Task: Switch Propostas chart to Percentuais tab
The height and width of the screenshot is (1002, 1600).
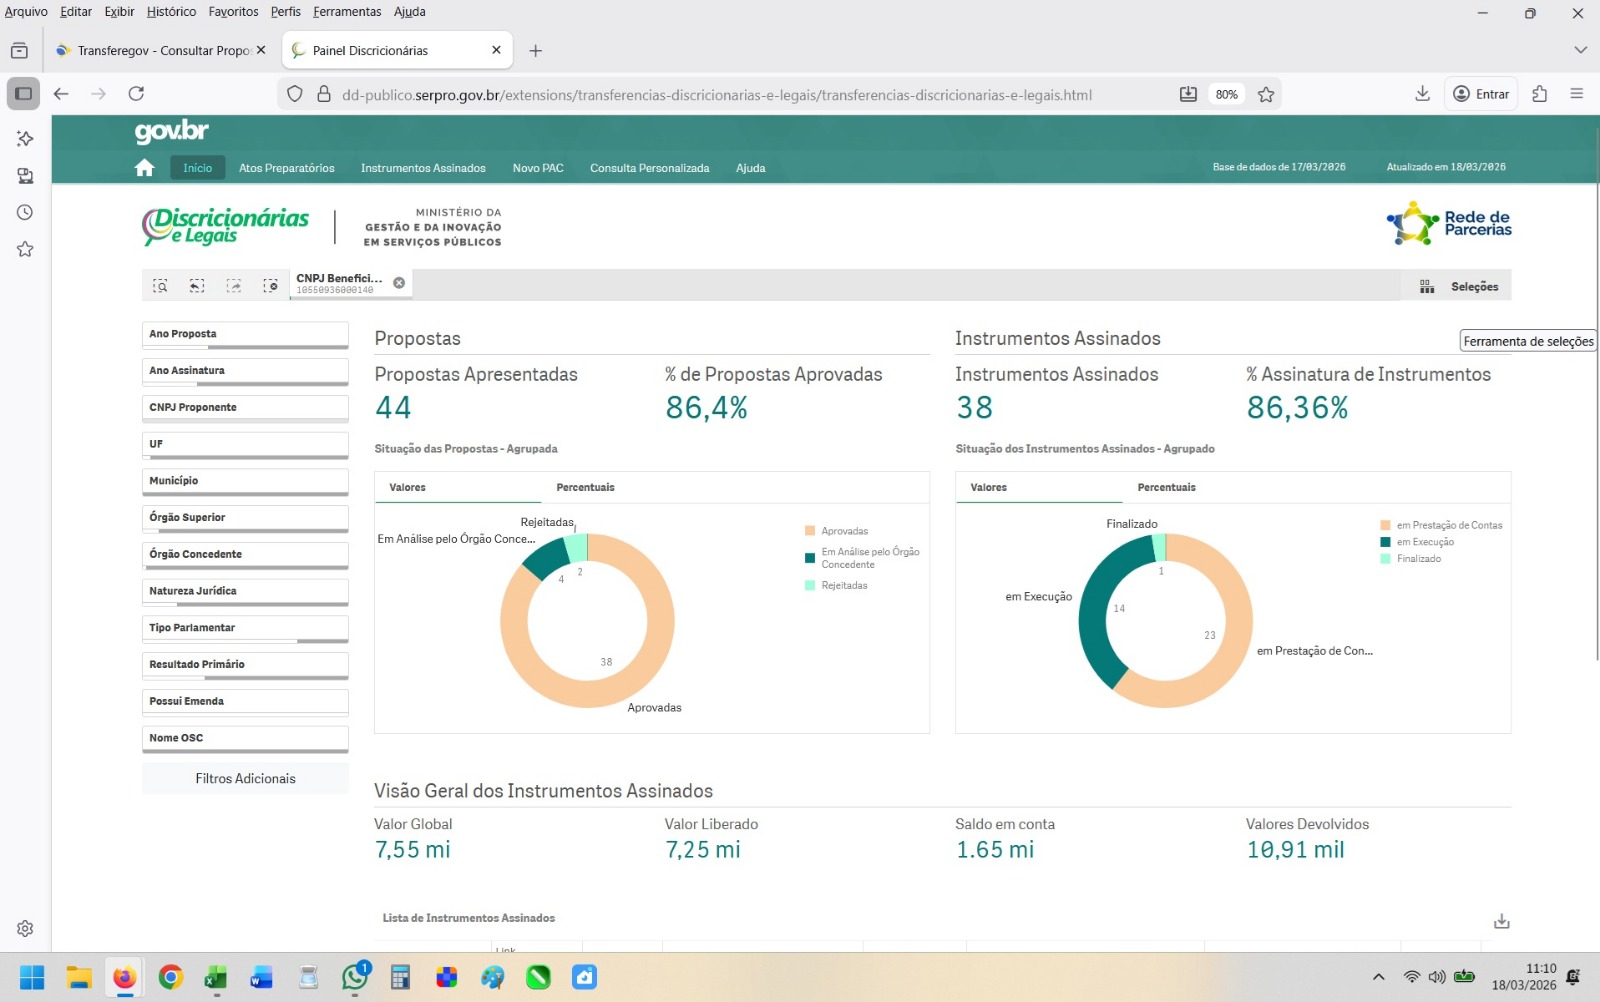Action: click(585, 488)
